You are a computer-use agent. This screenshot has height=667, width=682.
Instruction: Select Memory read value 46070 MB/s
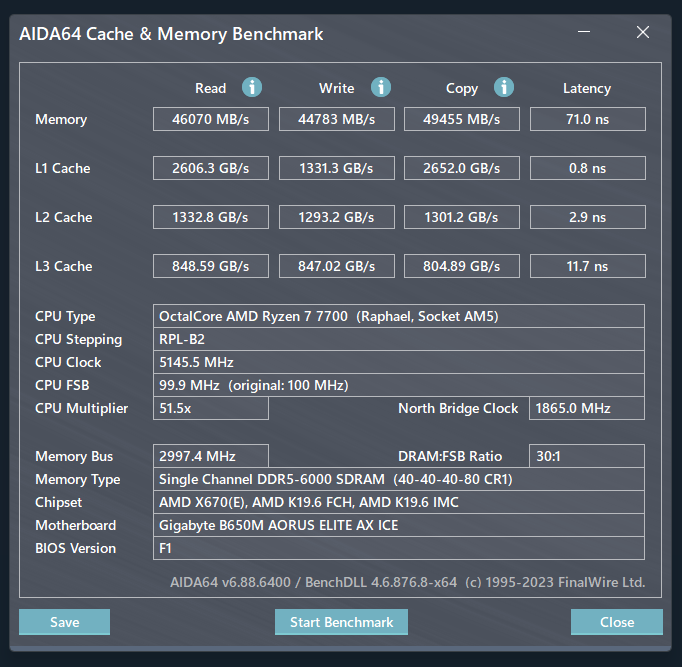coord(211,119)
